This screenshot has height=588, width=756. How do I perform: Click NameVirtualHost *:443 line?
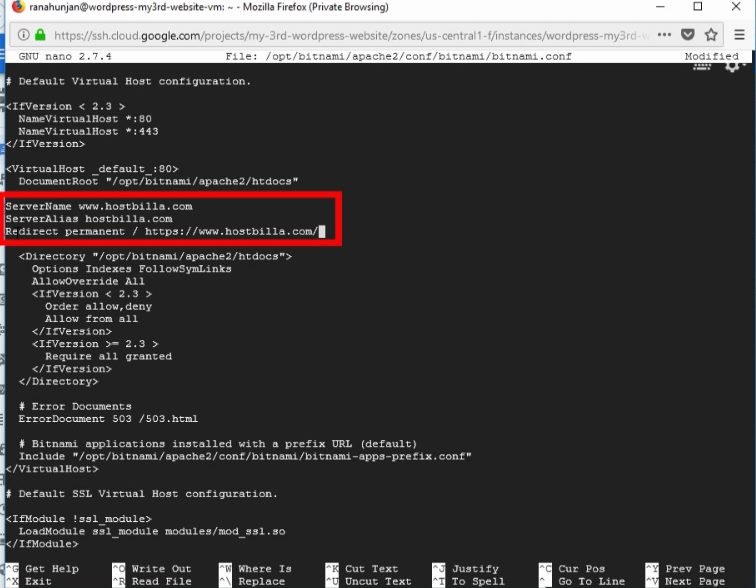pyautogui.click(x=88, y=131)
